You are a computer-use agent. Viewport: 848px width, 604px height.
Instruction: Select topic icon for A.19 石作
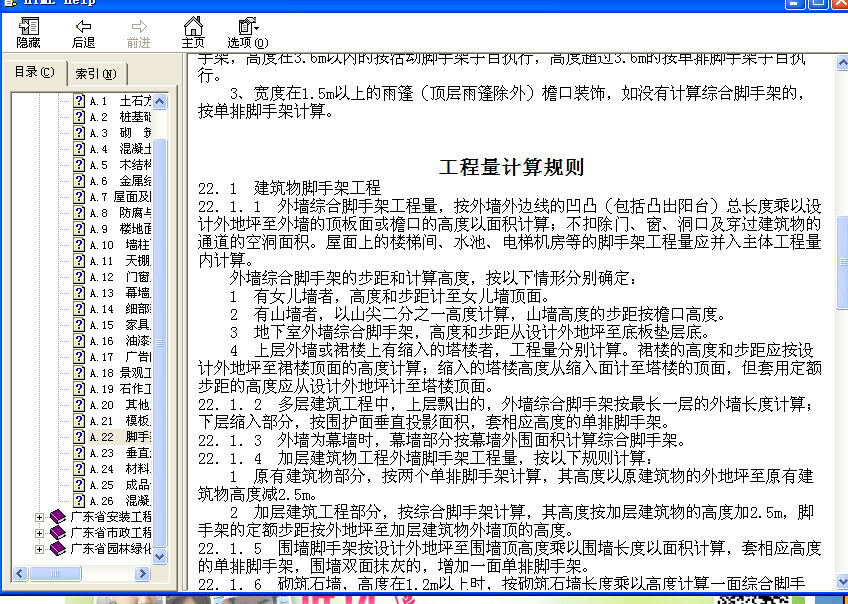pos(79,389)
